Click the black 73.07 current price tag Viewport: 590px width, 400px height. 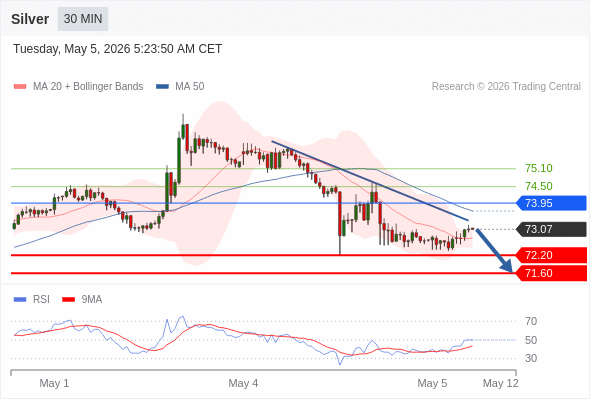[551, 229]
